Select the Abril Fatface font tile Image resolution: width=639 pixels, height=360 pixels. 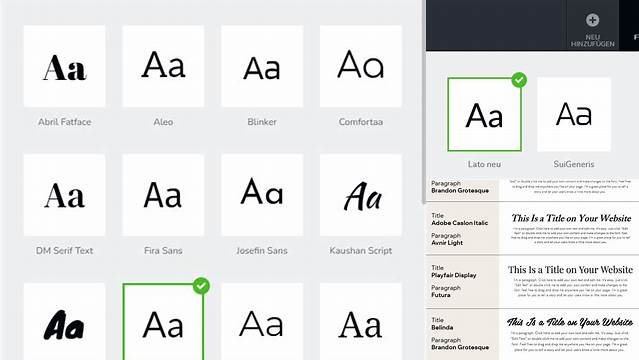coord(64,66)
